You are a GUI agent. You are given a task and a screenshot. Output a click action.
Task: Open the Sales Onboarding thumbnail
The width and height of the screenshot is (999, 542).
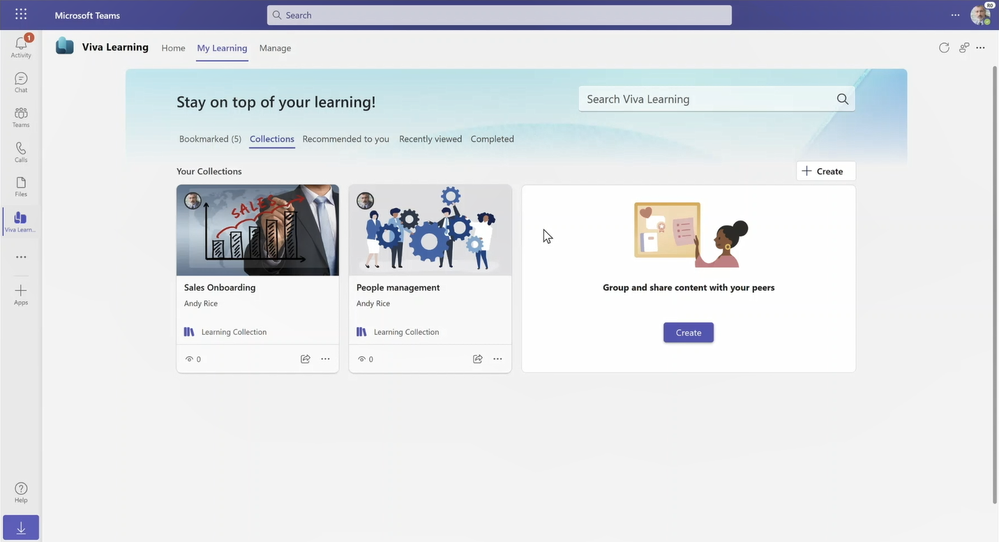(258, 231)
